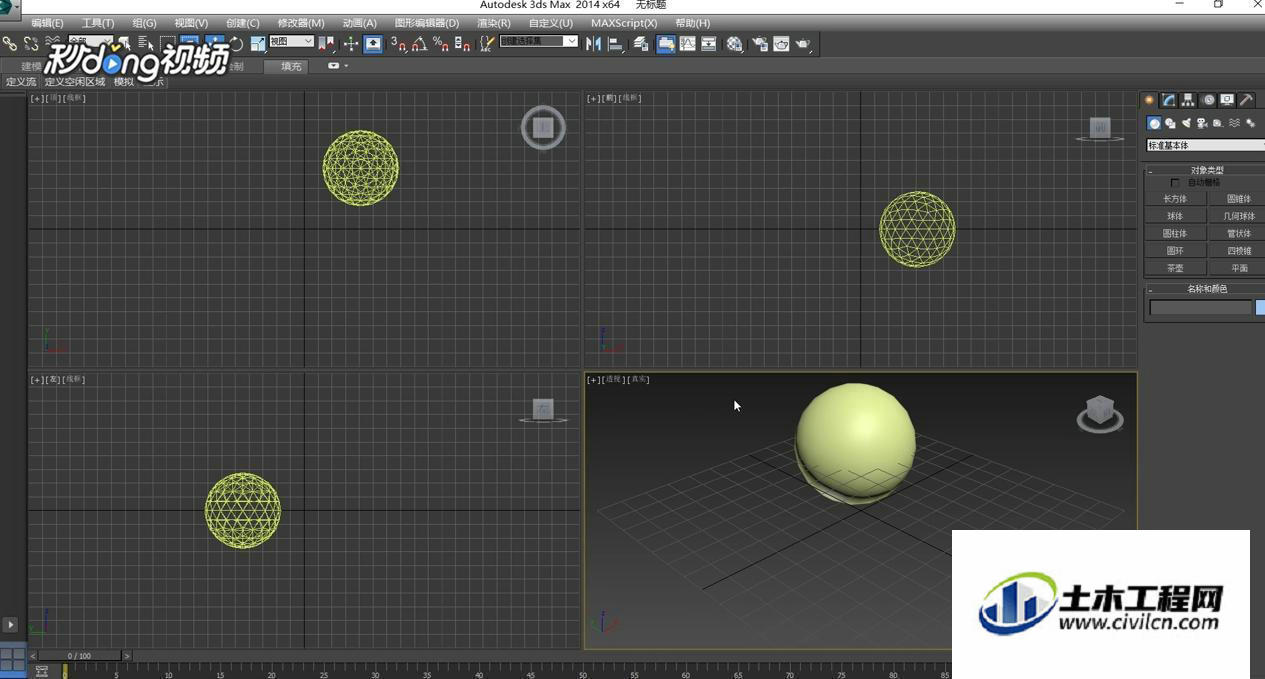Open the 工具(T) menu
This screenshot has height=679, width=1265.
tap(98, 23)
